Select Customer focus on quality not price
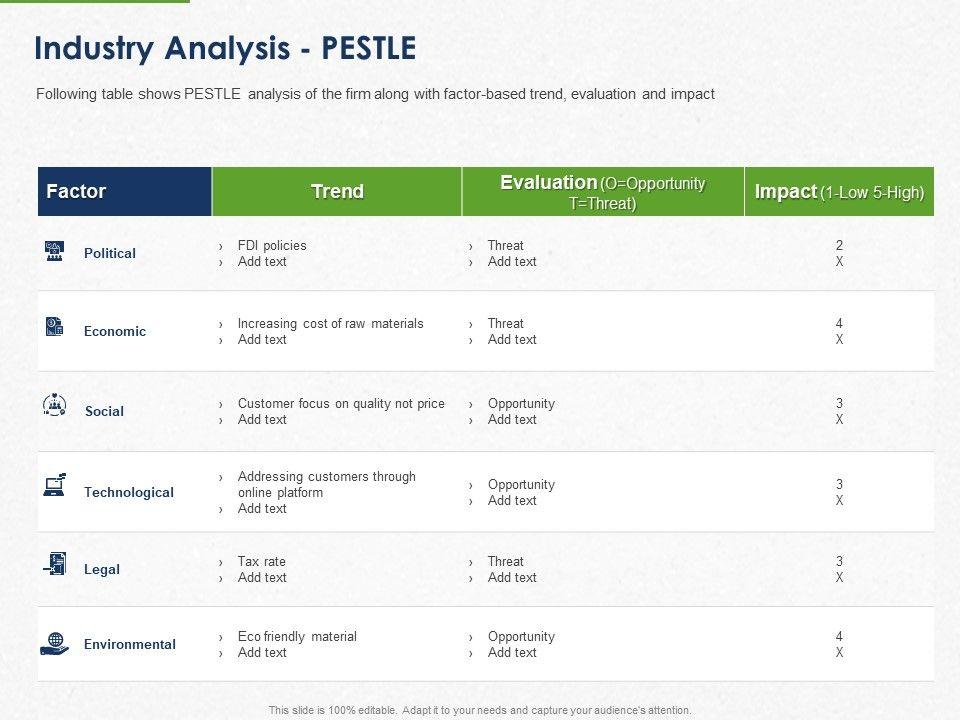This screenshot has width=960, height=720. pos(341,403)
